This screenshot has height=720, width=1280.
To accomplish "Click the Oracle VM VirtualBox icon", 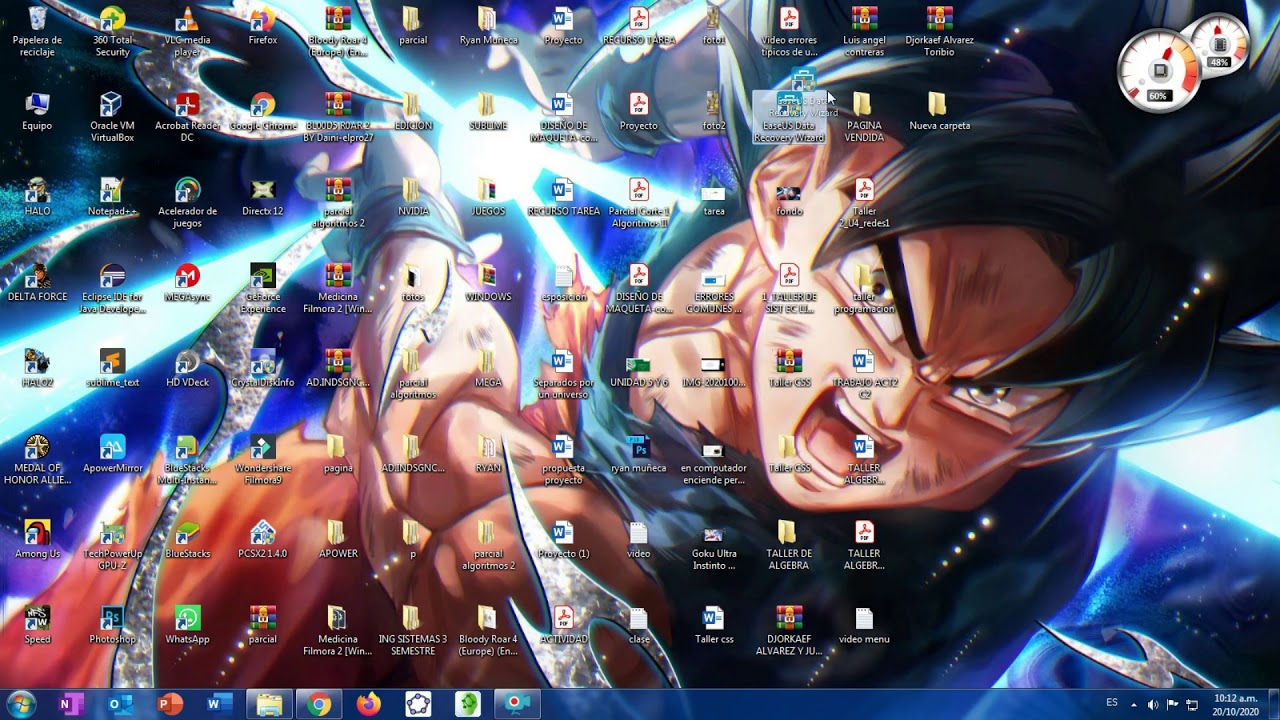I will click(x=112, y=116).
